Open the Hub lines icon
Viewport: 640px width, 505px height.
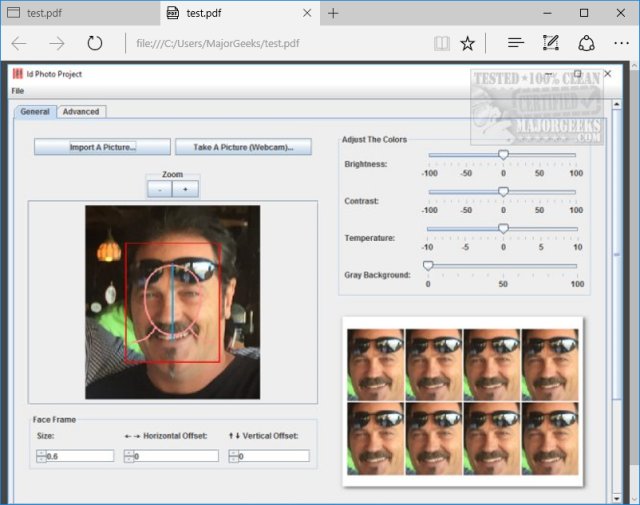click(515, 43)
